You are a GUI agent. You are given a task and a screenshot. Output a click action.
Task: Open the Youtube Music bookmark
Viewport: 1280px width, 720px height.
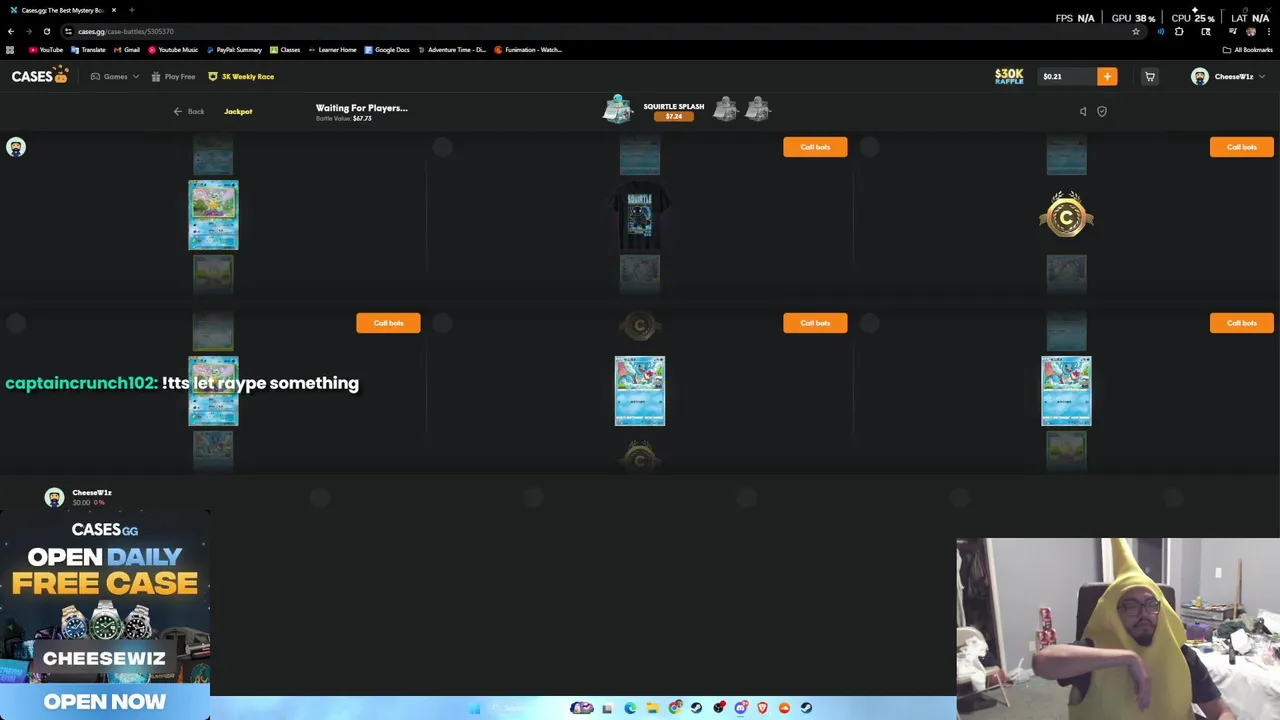point(173,50)
